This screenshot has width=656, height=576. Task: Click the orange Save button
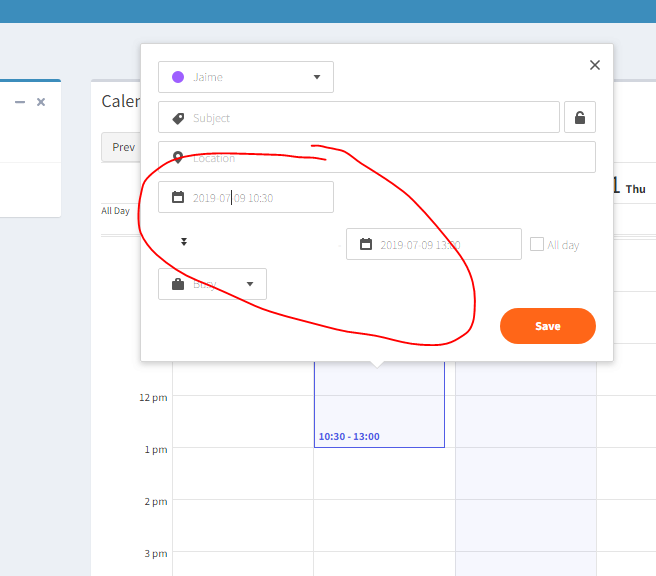pos(548,326)
